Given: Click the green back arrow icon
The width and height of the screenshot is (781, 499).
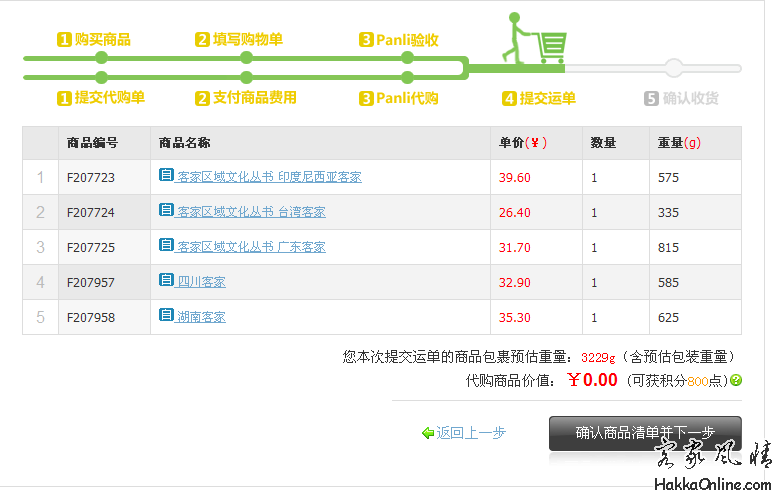Looking at the screenshot, I should coord(428,433).
